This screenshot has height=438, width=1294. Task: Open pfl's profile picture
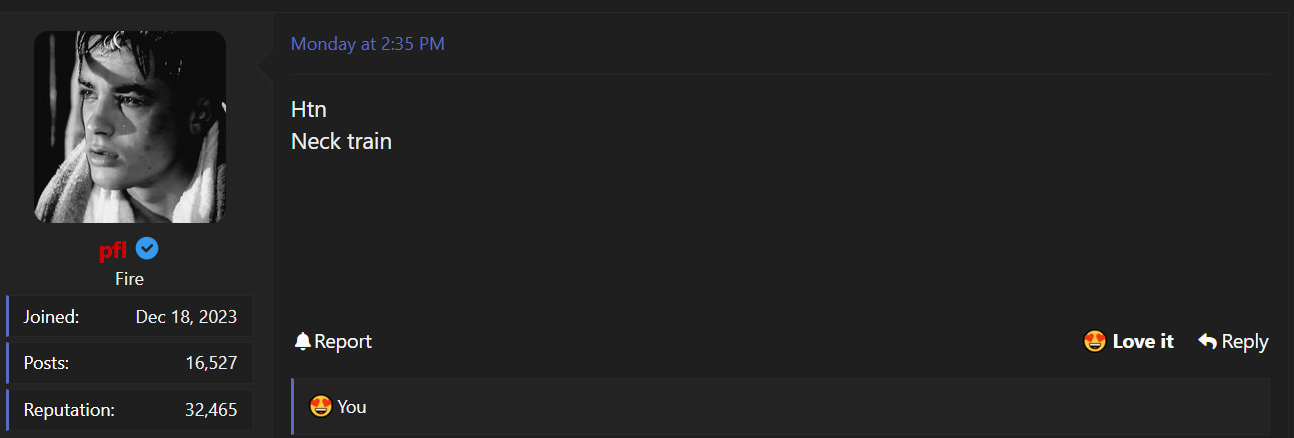pyautogui.click(x=130, y=127)
